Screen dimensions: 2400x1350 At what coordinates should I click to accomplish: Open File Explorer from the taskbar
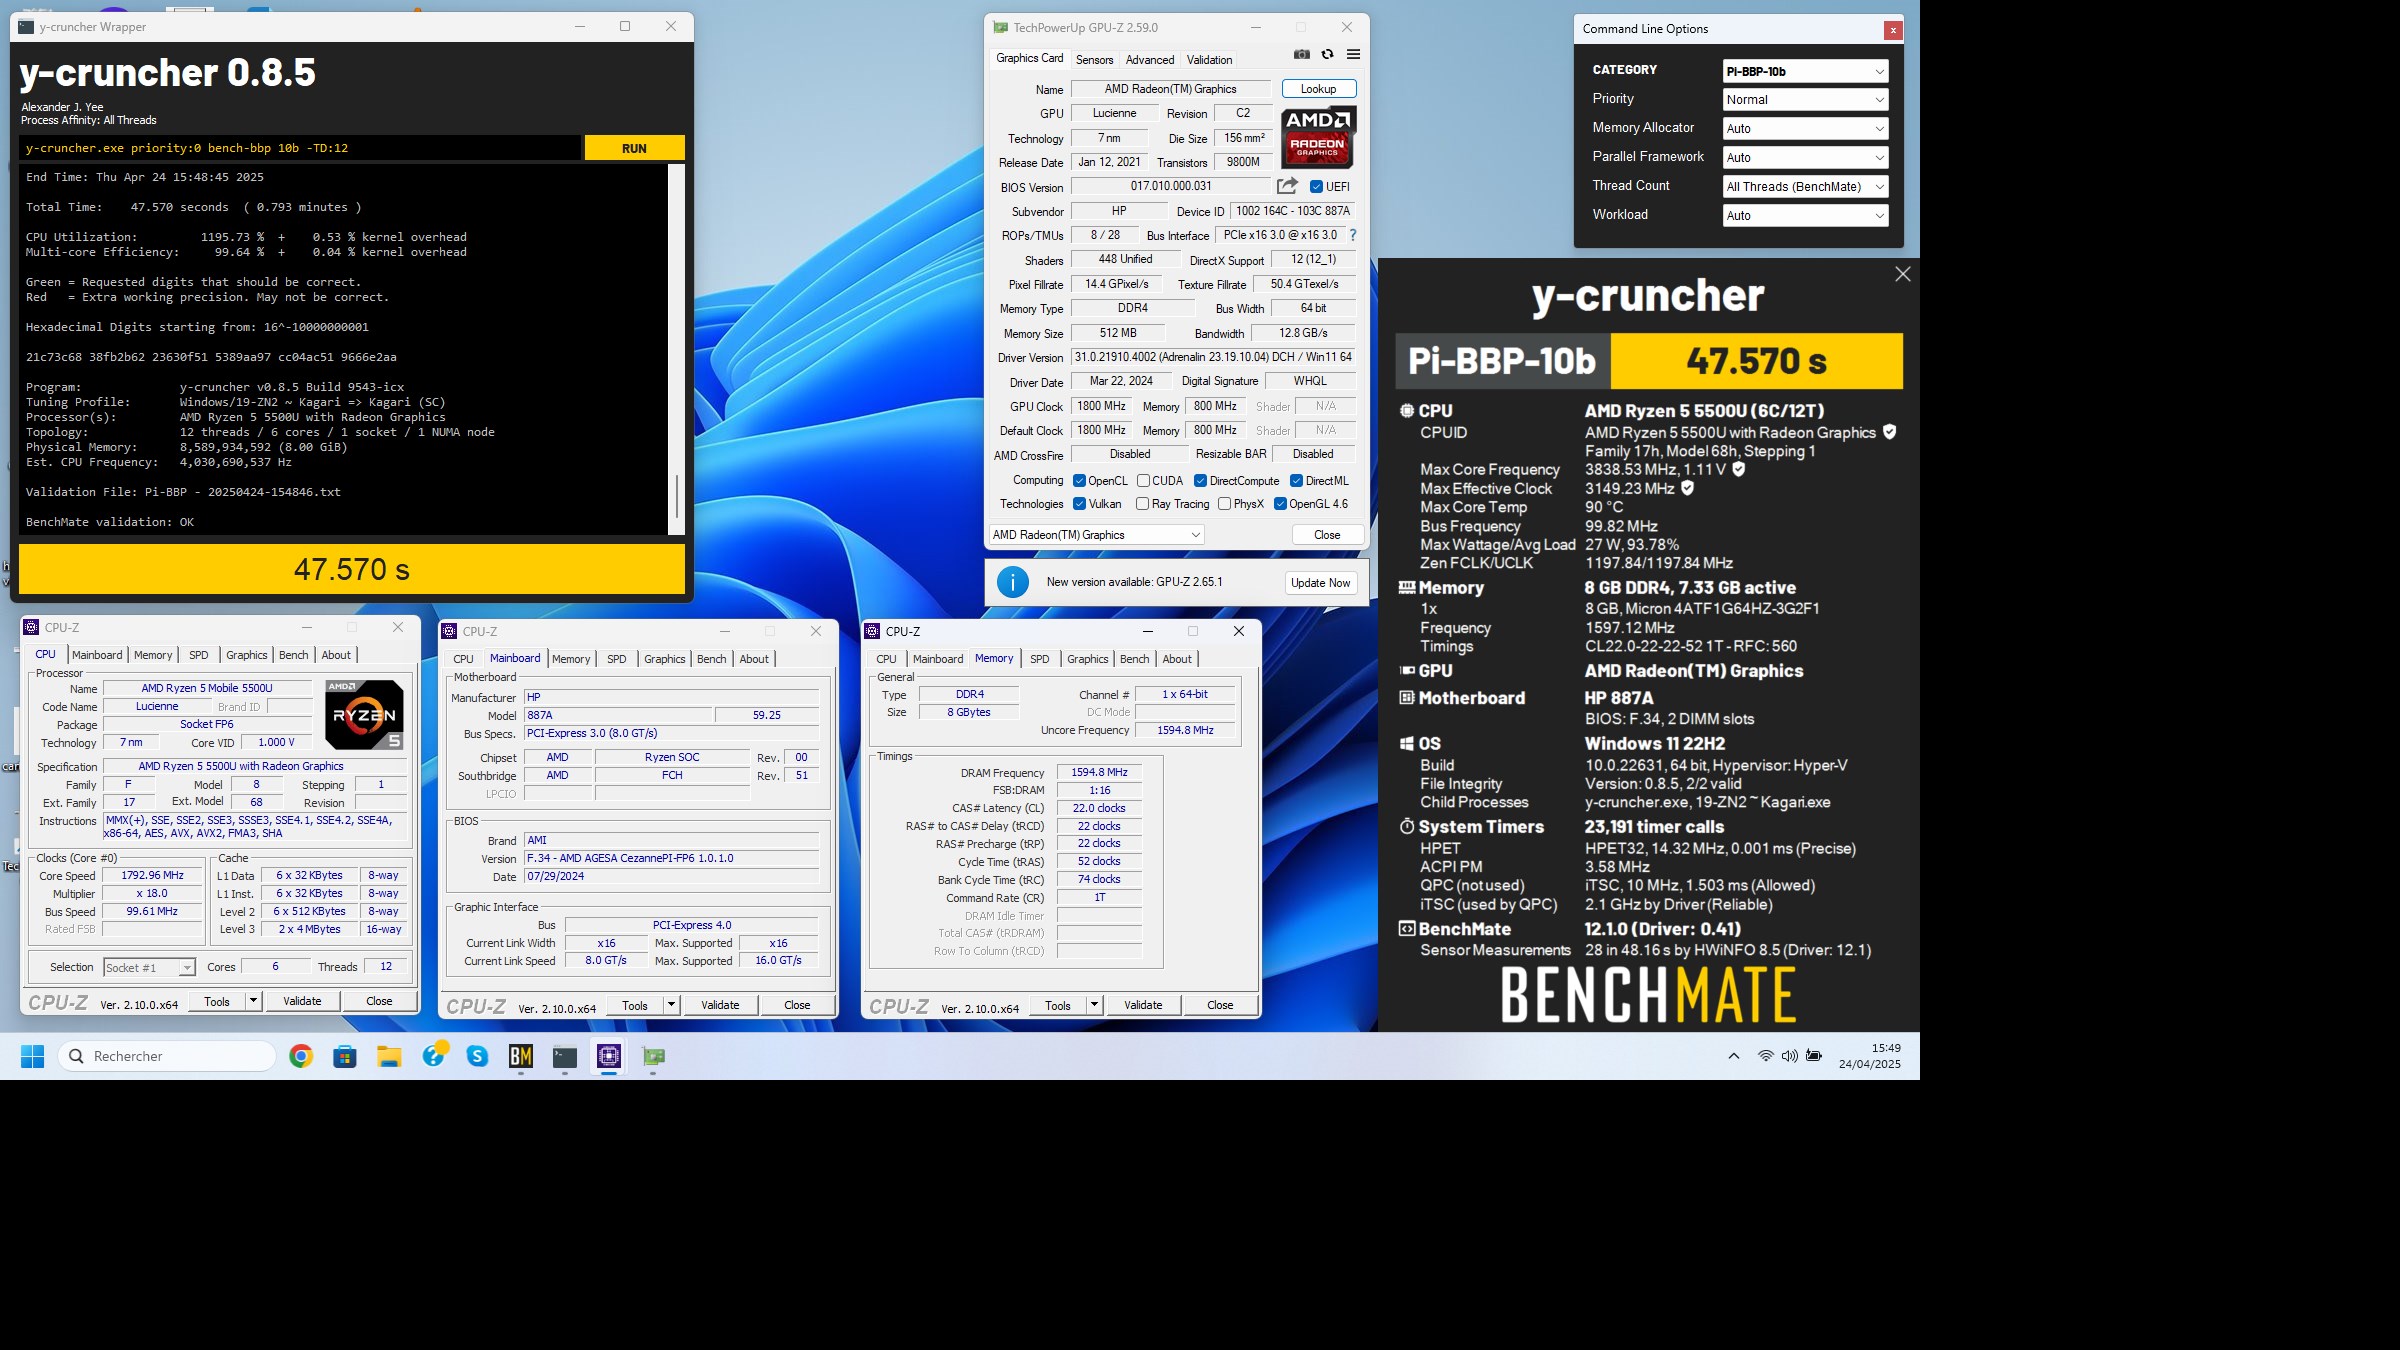click(x=389, y=1056)
